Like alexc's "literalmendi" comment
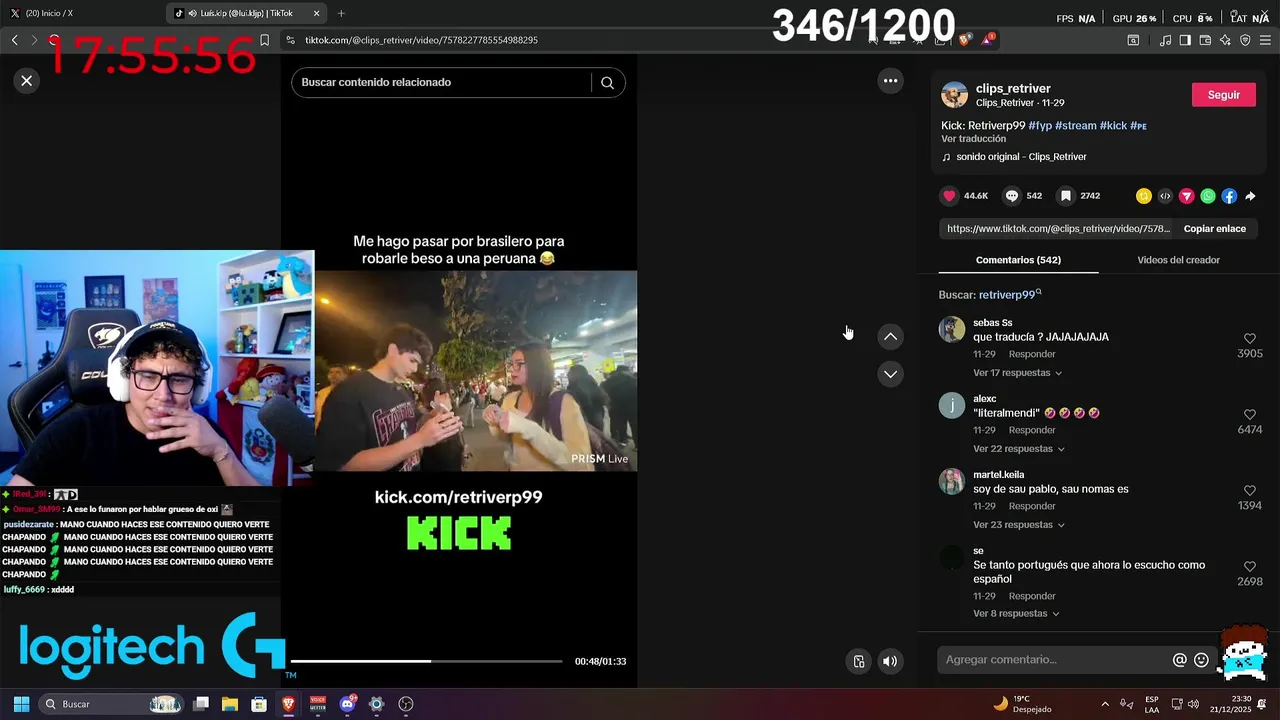Image resolution: width=1280 pixels, height=720 pixels. (x=1250, y=415)
